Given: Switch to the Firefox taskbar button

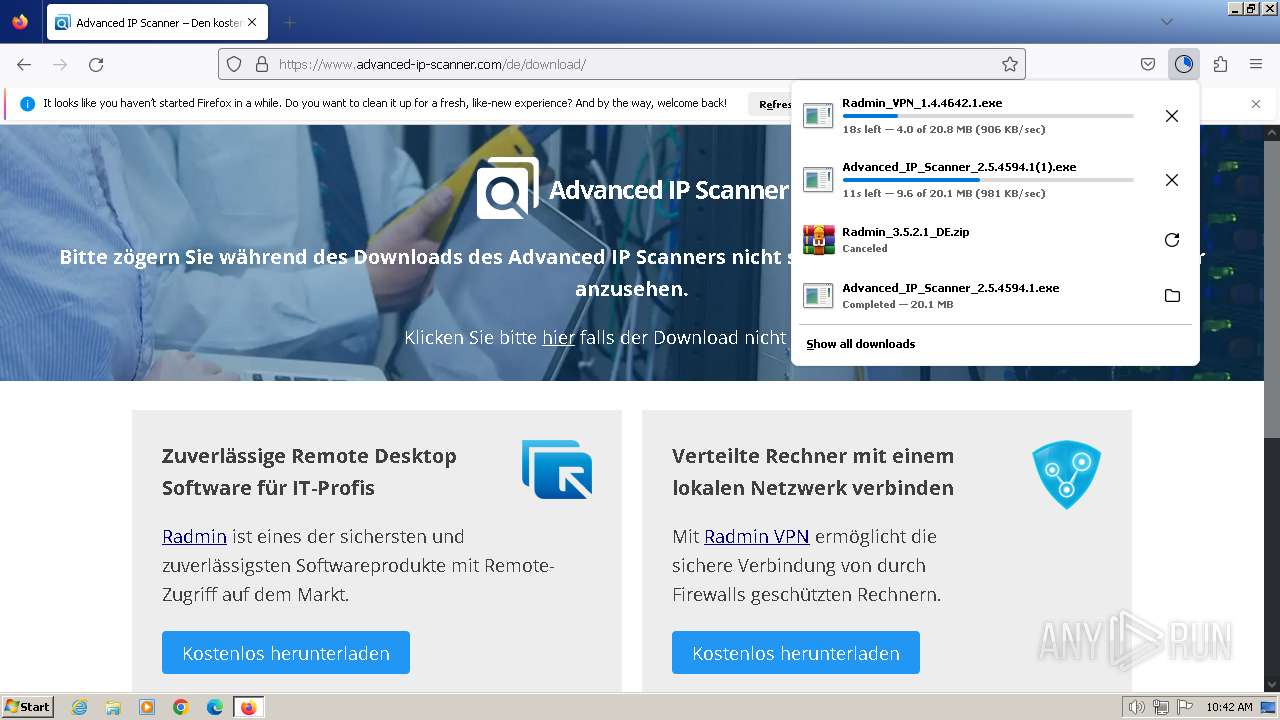Looking at the screenshot, I should pyautogui.click(x=248, y=707).
